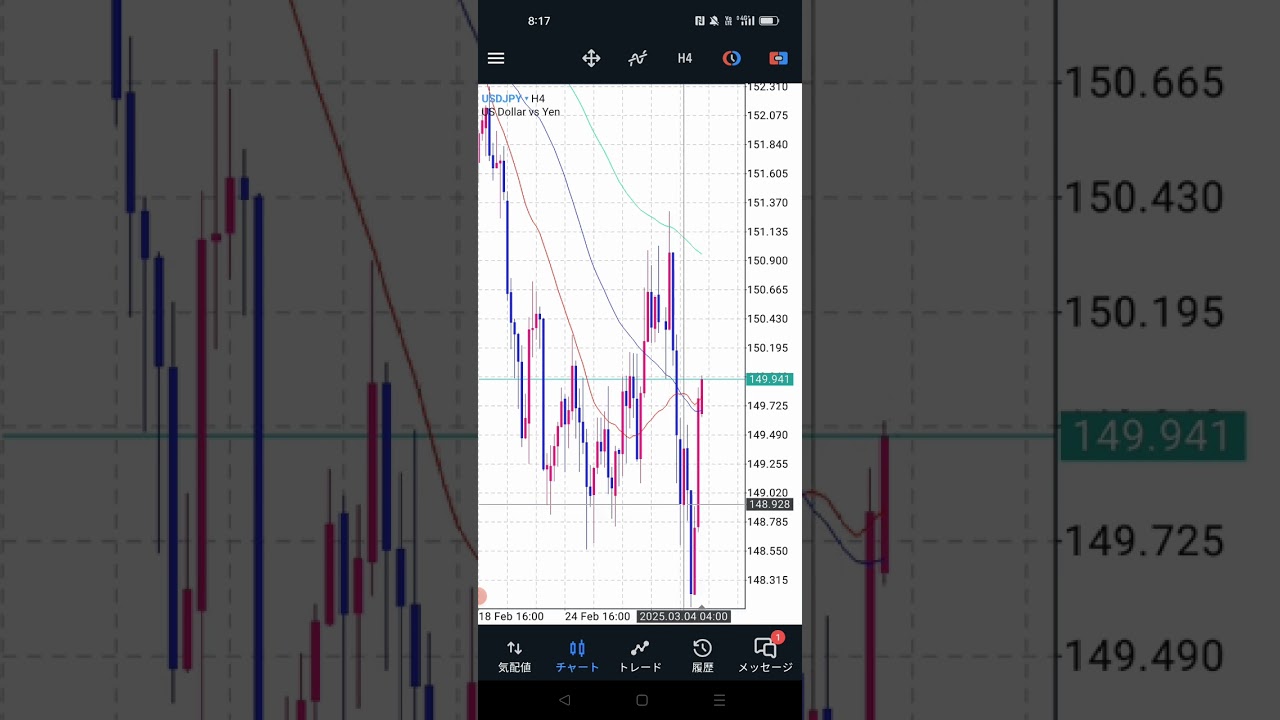Viewport: 1280px width, 720px height.
Task: Tap the red-blue clock icon
Action: [x=732, y=58]
